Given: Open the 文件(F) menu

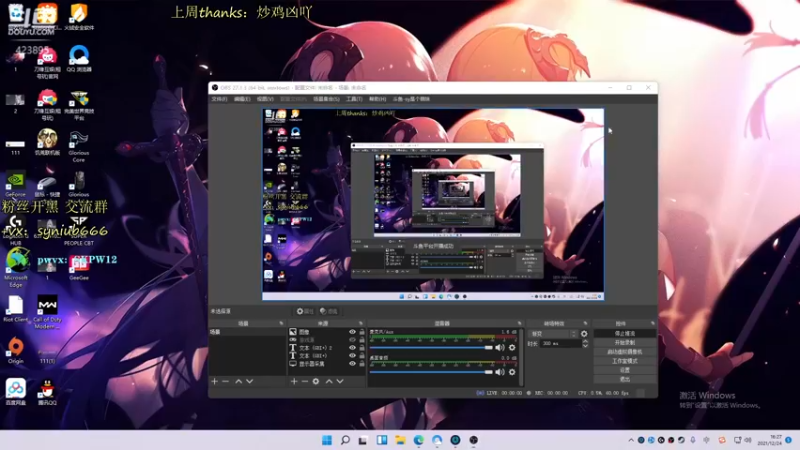Looking at the screenshot, I should tap(219, 99).
